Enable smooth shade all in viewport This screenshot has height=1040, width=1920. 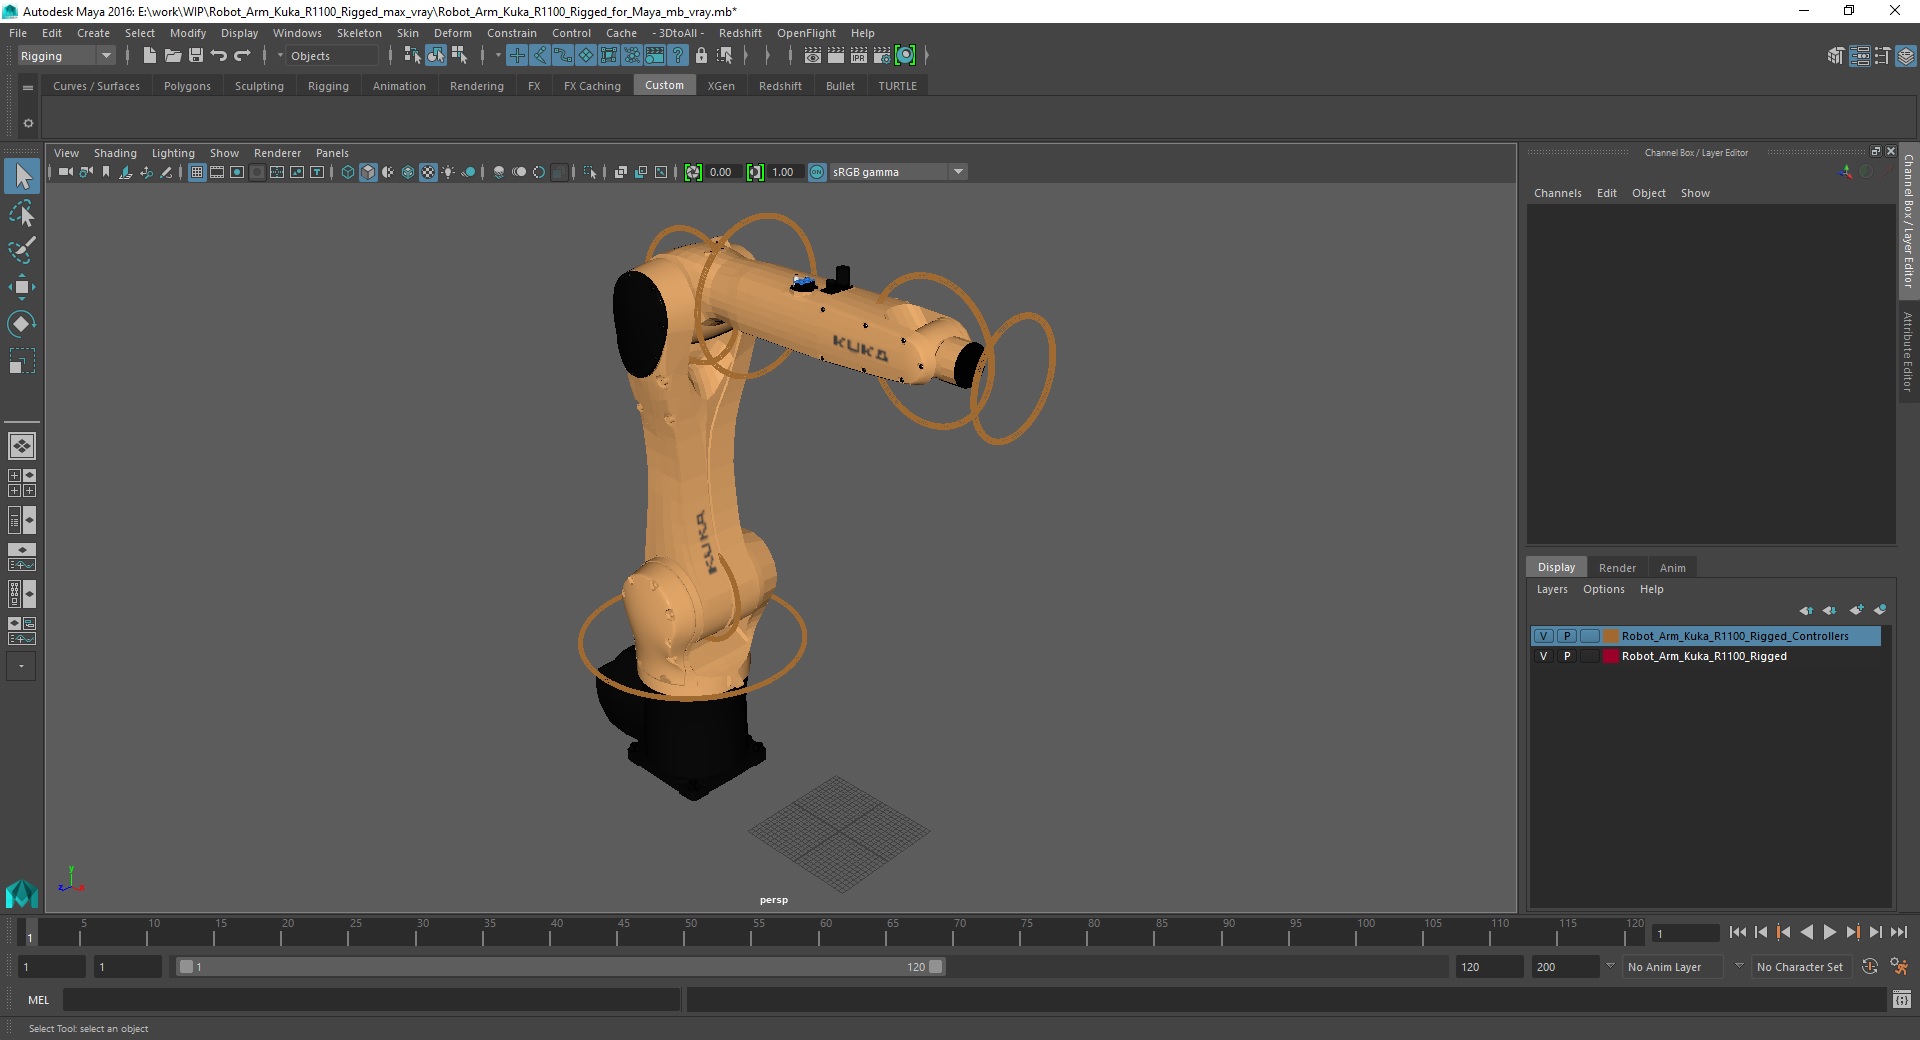pos(368,172)
